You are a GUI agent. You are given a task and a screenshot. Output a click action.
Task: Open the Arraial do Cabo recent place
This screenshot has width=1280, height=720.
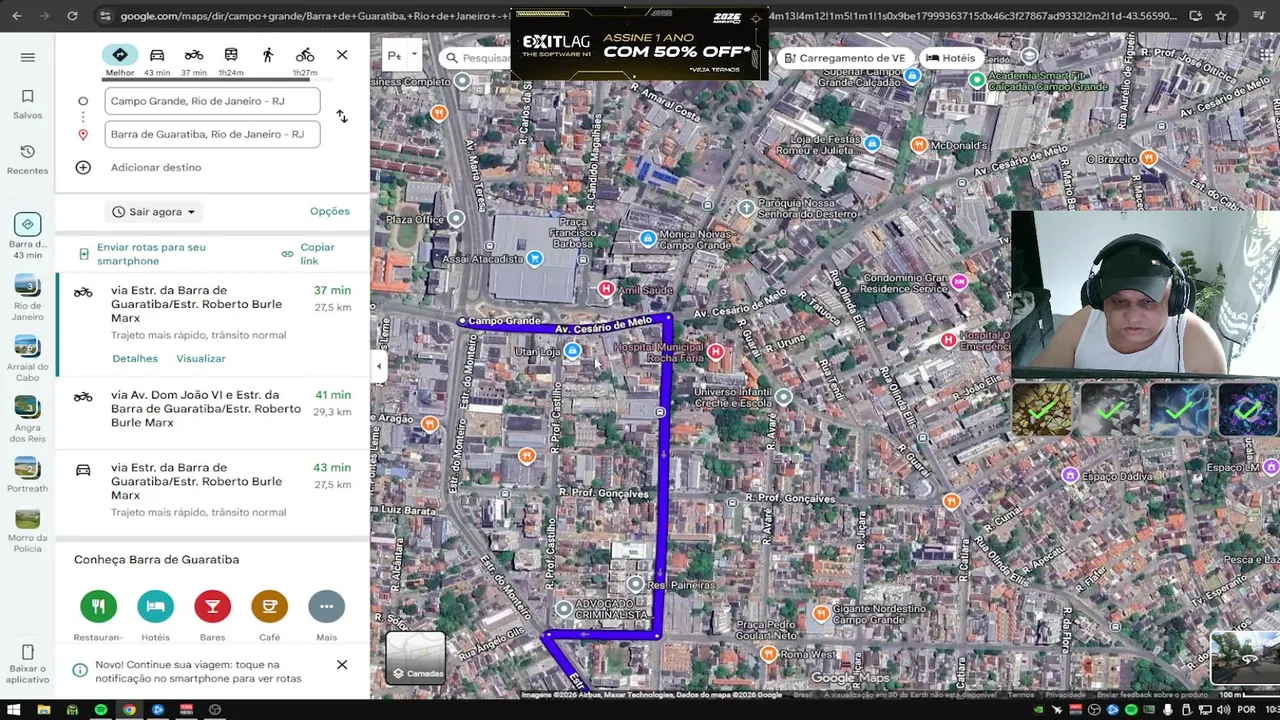[27, 359]
